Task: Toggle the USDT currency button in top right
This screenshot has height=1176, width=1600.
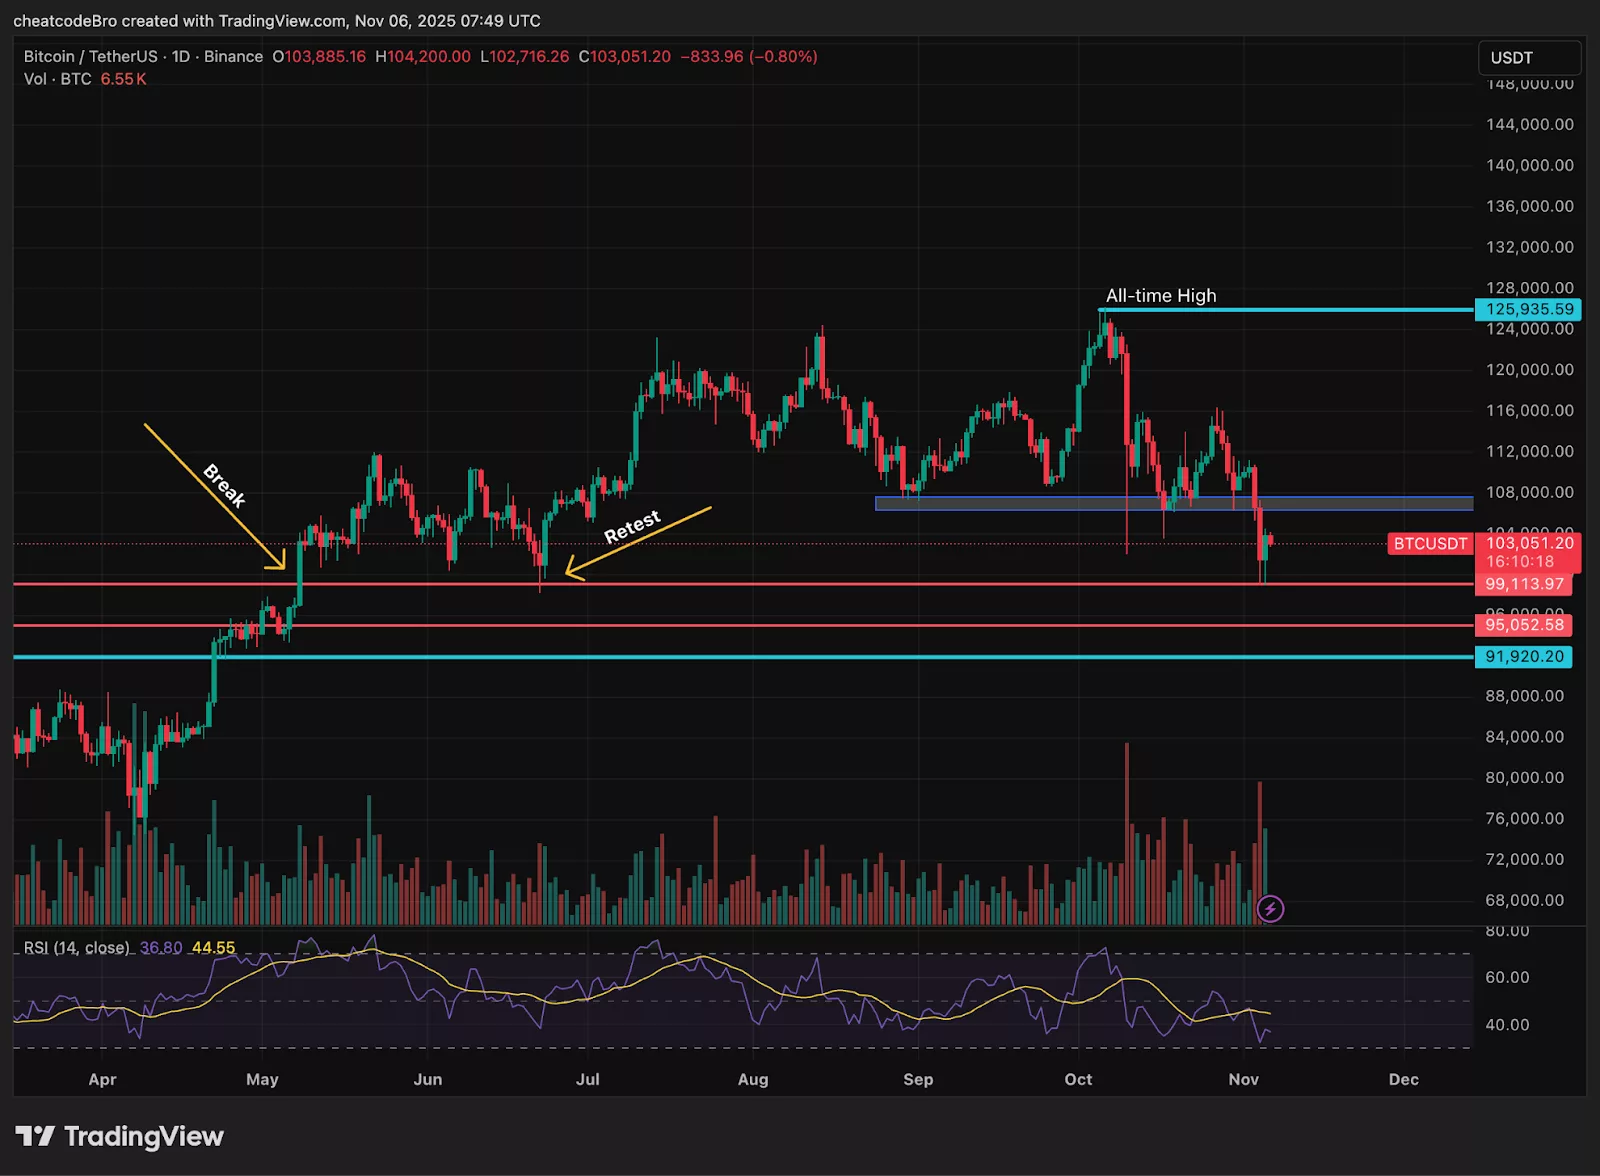Action: [x=1528, y=58]
